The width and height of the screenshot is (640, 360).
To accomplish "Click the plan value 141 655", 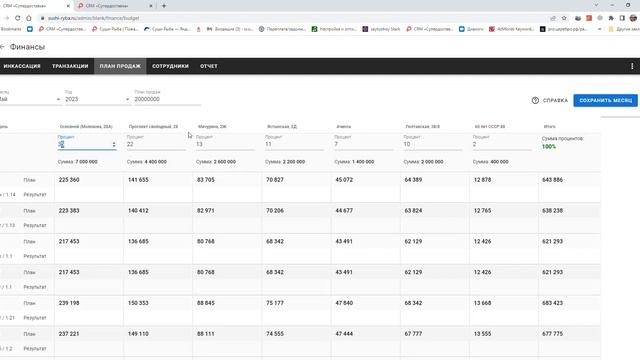I will click(x=138, y=180).
